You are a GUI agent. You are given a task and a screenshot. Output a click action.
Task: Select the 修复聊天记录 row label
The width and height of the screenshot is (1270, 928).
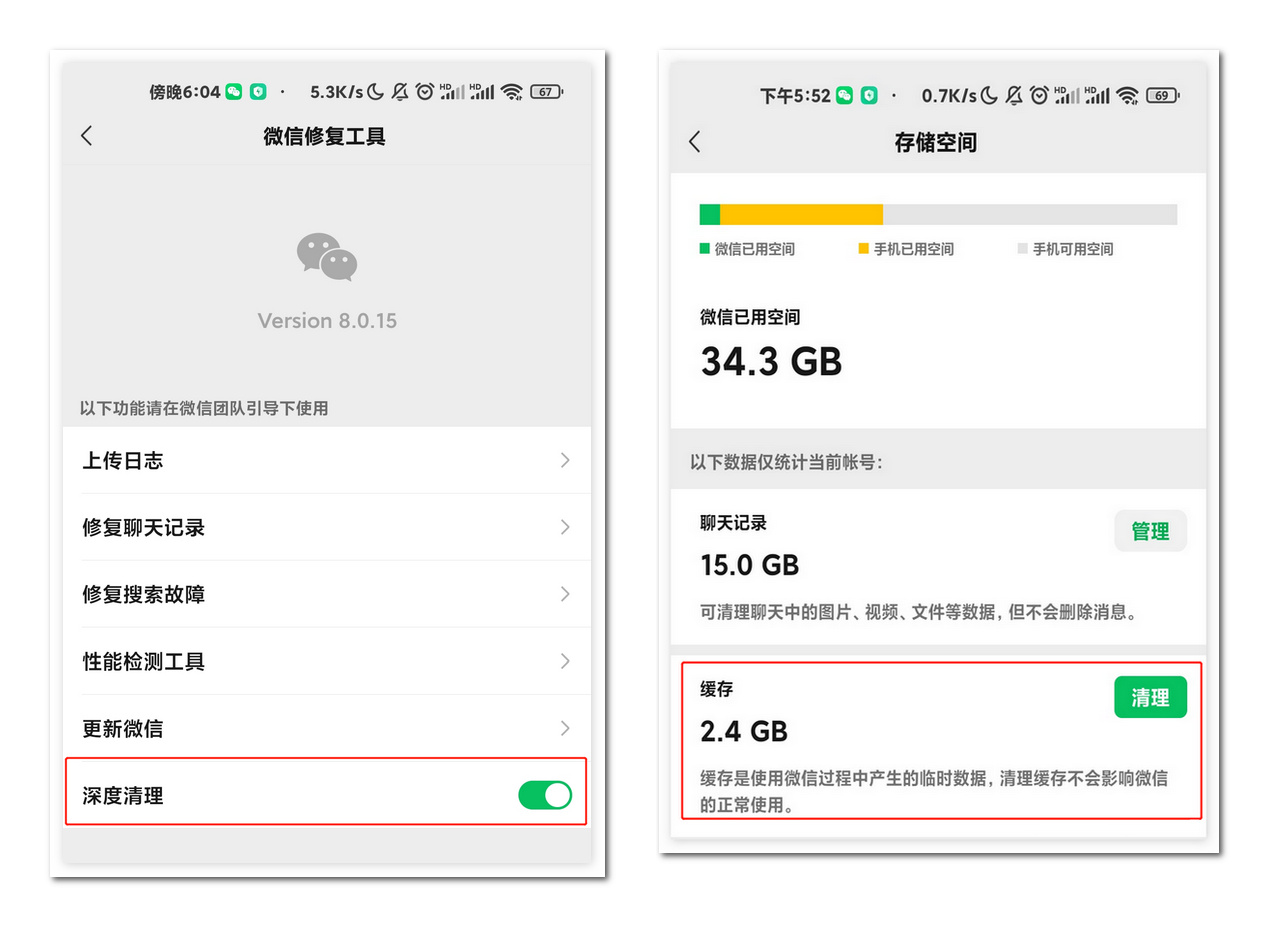coord(143,528)
